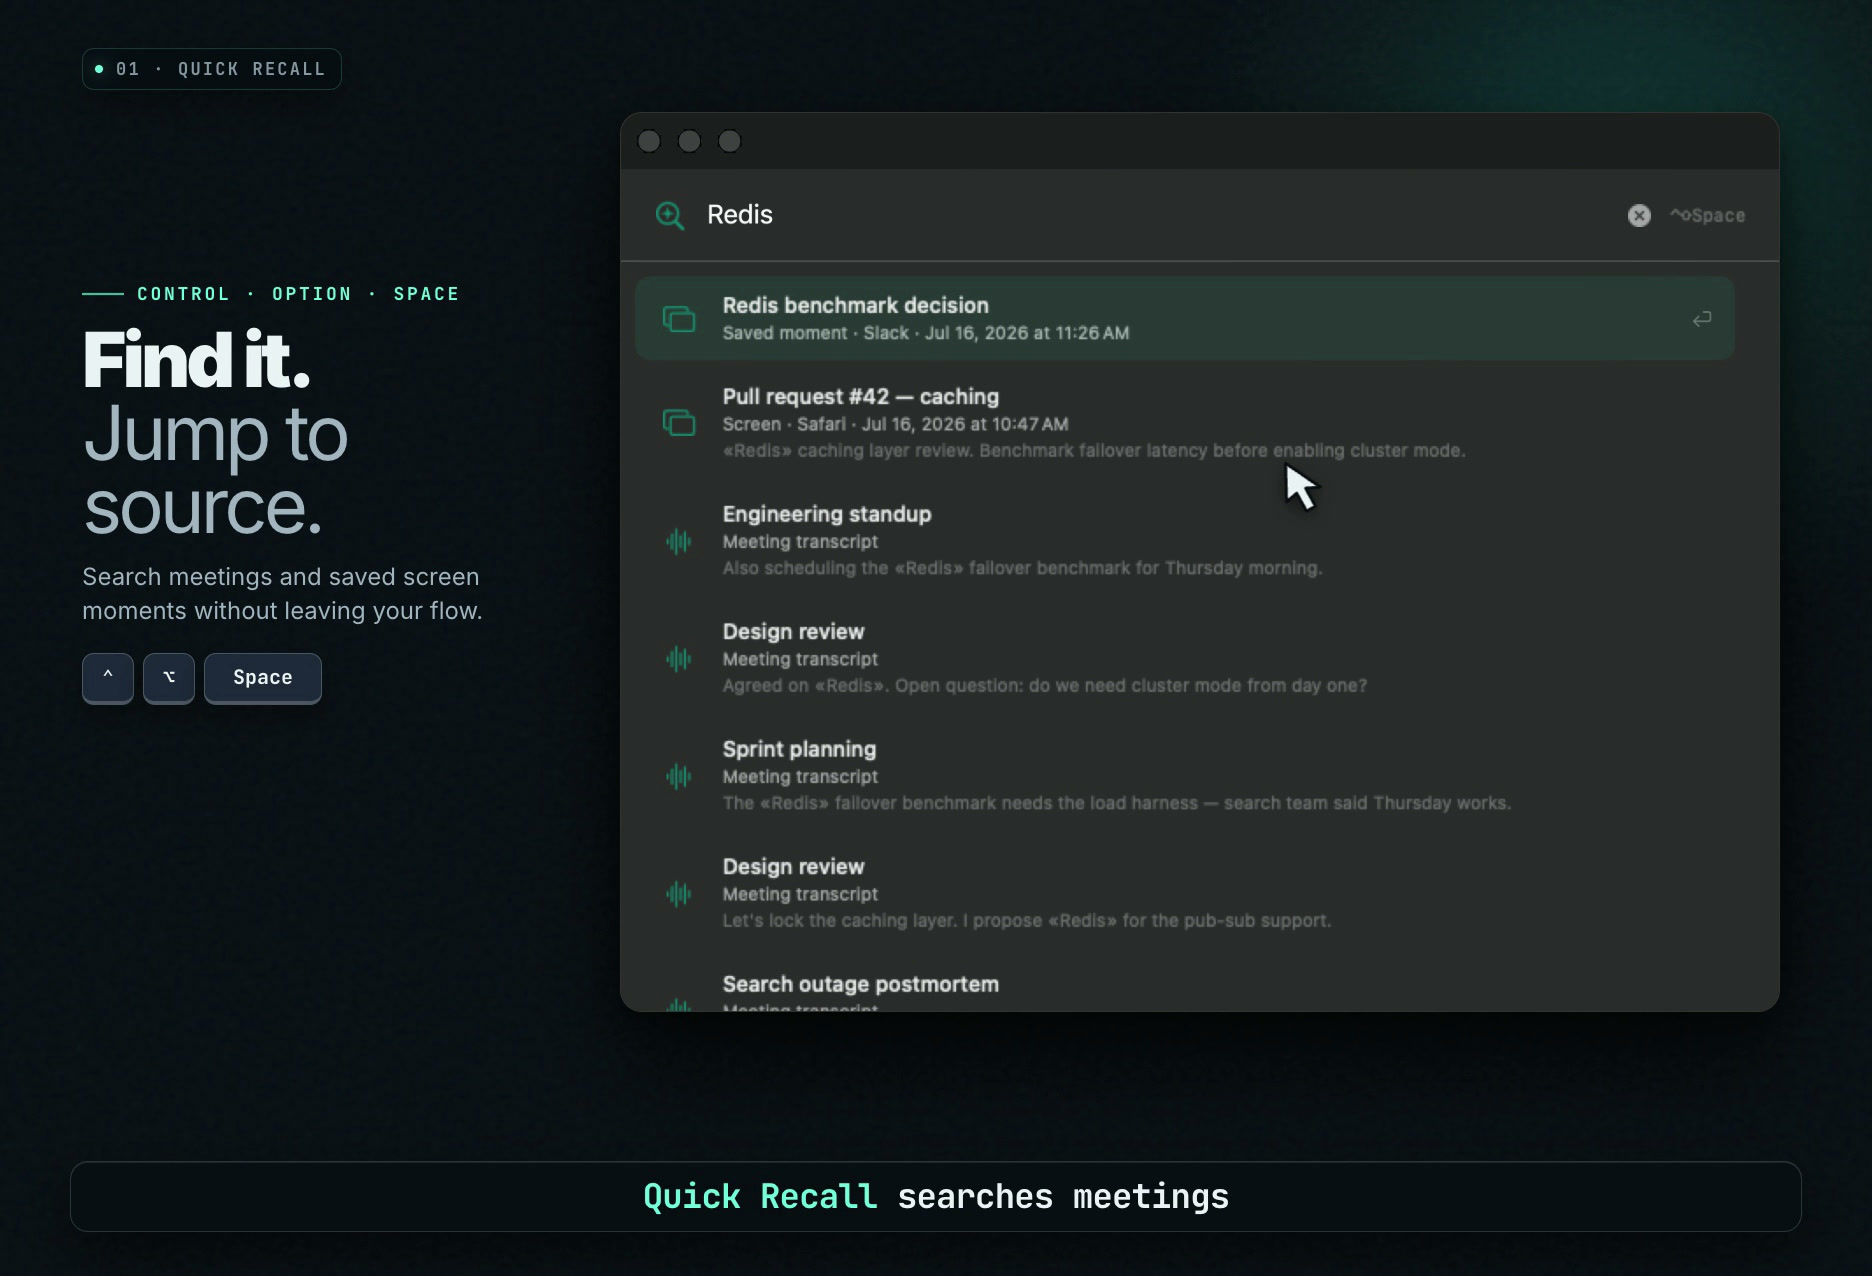Screen dimensions: 1872x1276
Task: Click the Saved moment · Slack timestamp line
Action: coord(926,333)
